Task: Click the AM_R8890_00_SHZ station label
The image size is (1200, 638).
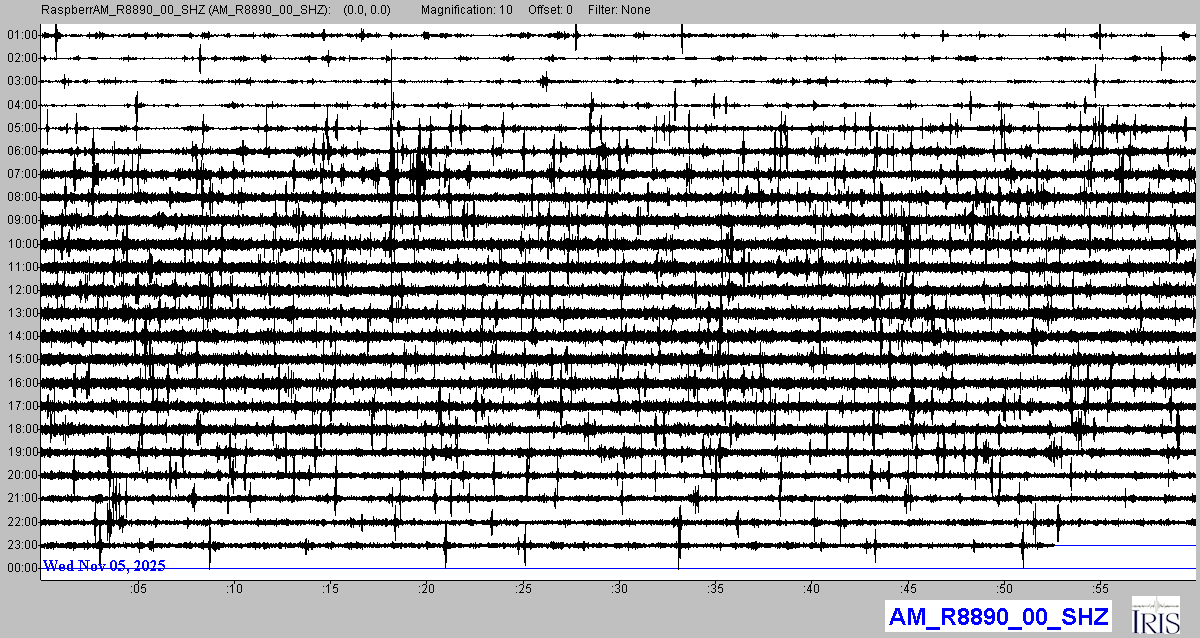Action: pos(999,616)
